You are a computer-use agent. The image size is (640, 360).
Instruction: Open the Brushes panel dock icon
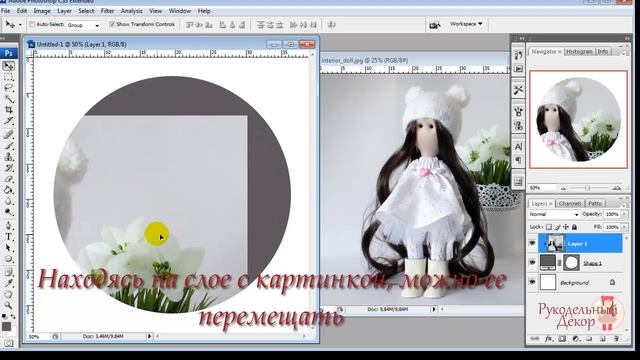tap(518, 111)
